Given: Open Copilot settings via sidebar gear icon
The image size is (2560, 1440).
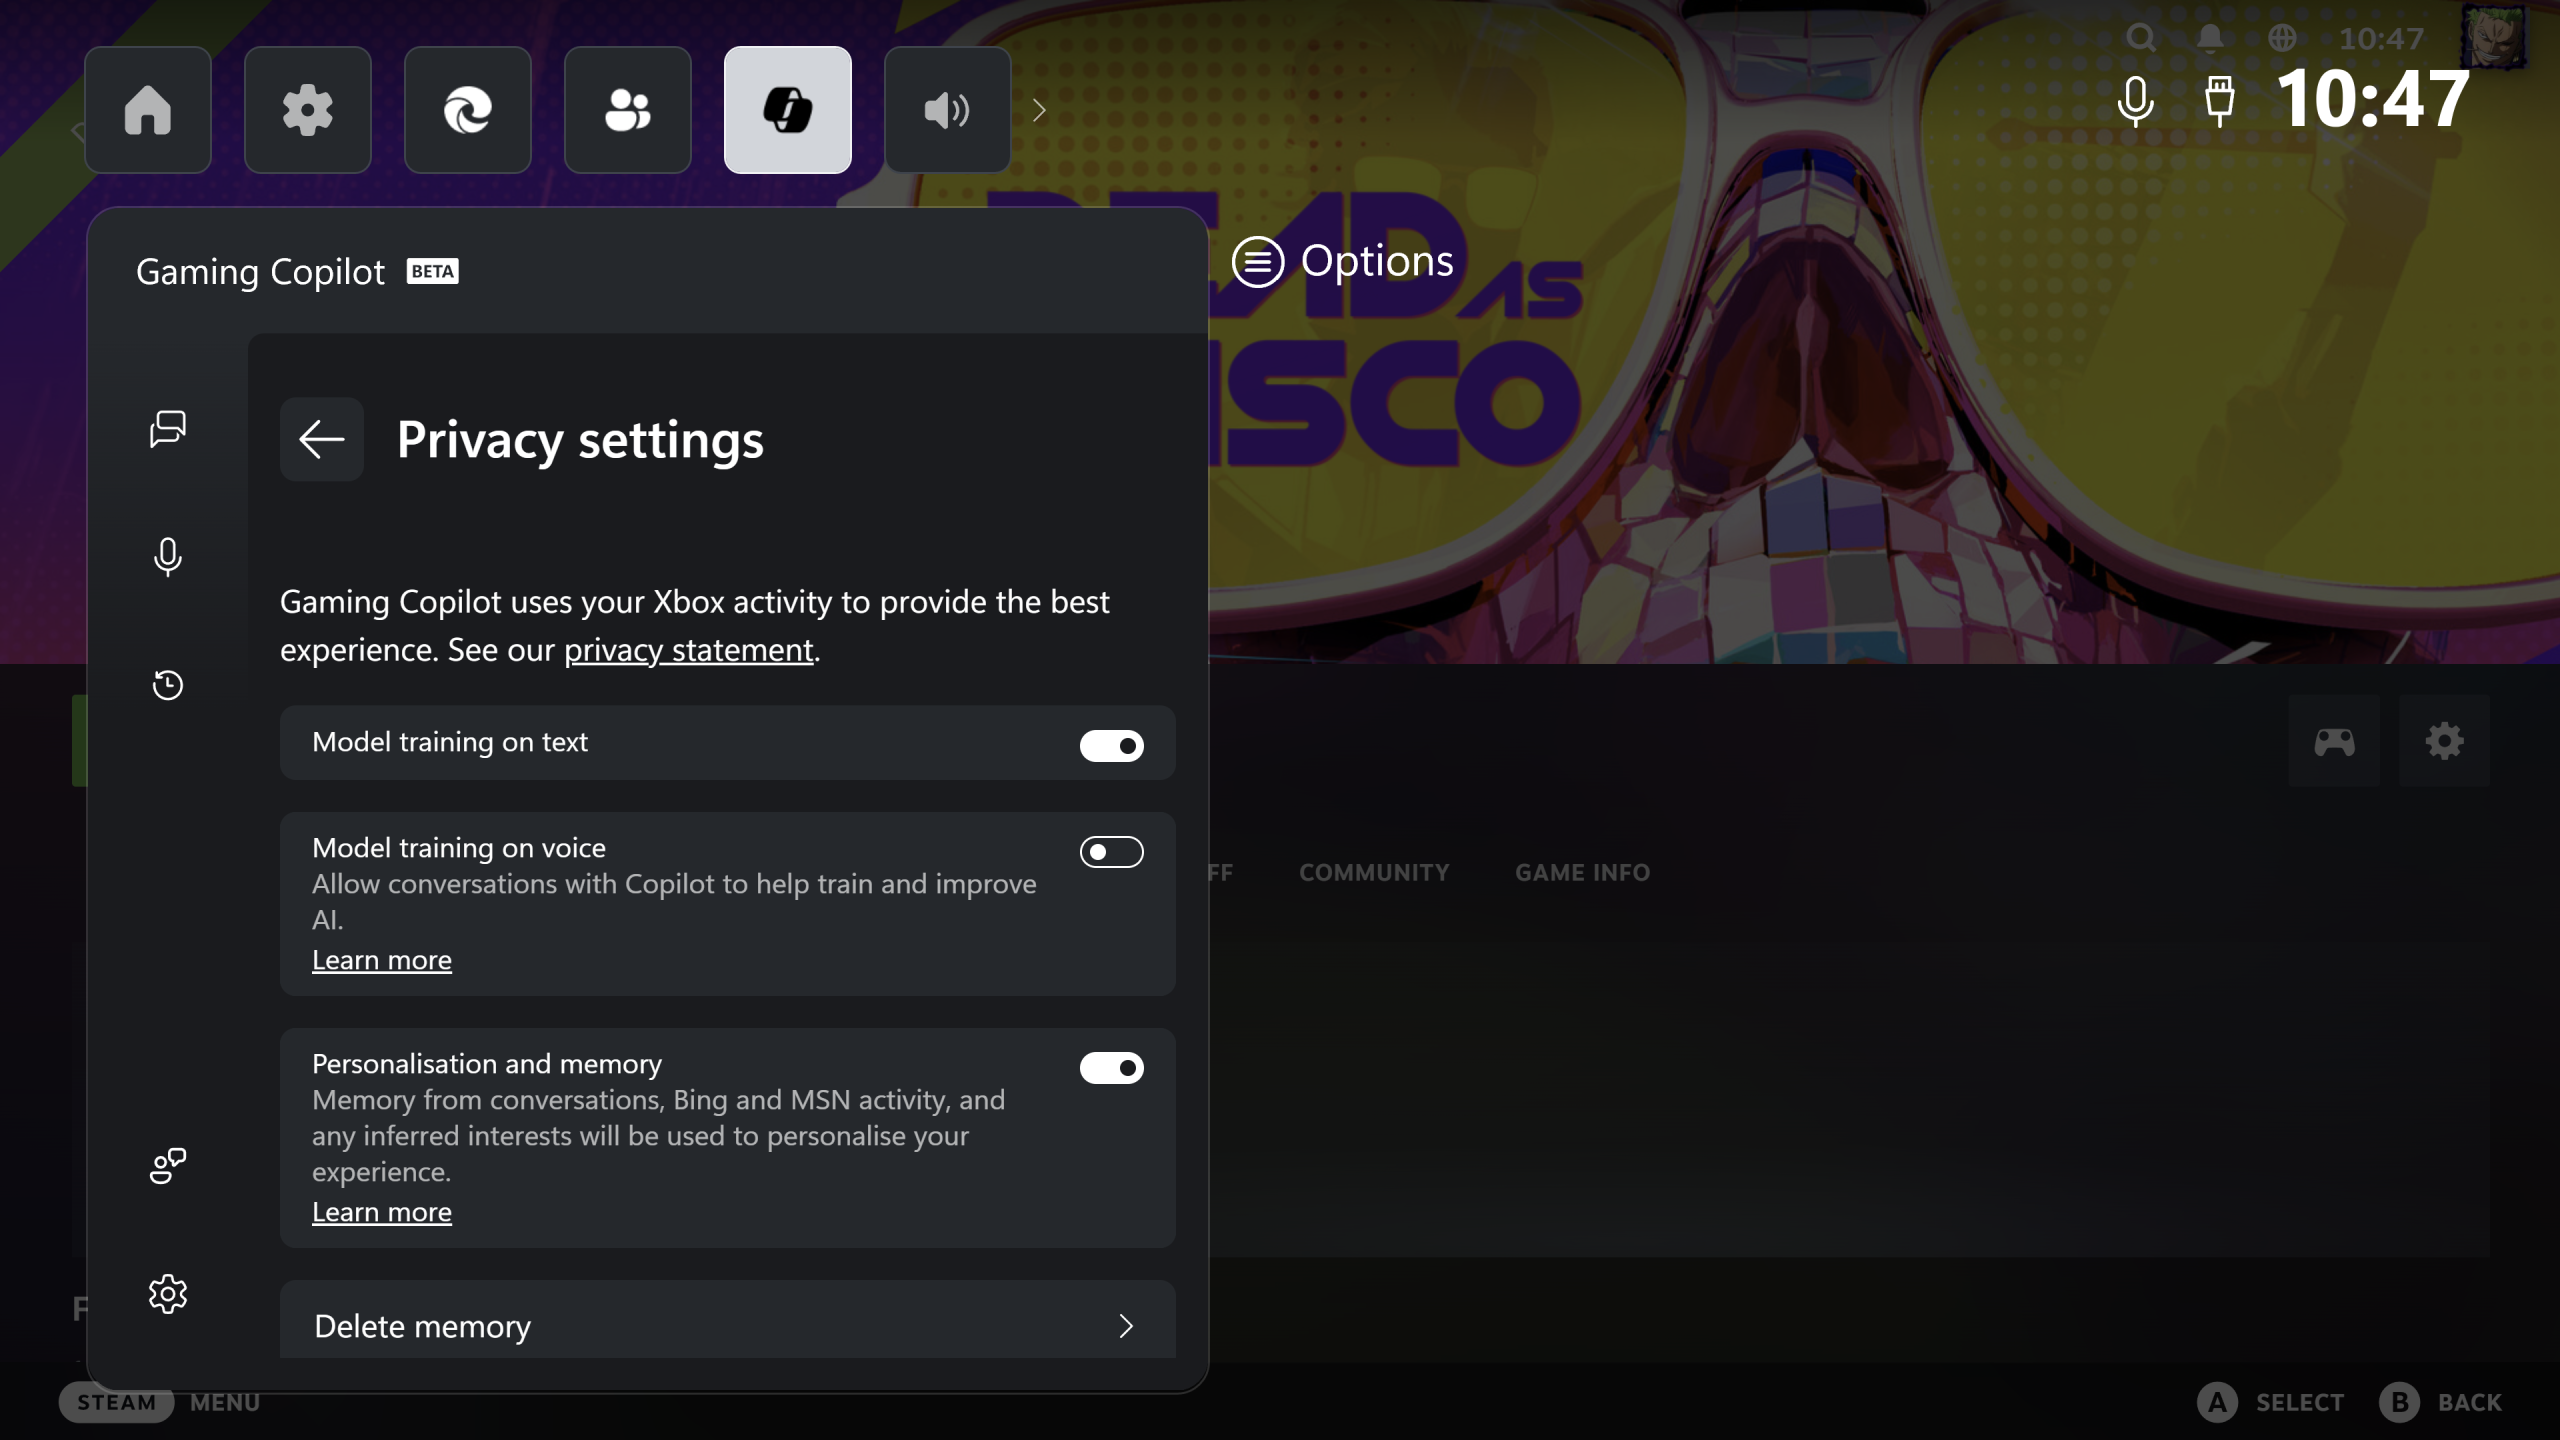Looking at the screenshot, I should tap(167, 1293).
